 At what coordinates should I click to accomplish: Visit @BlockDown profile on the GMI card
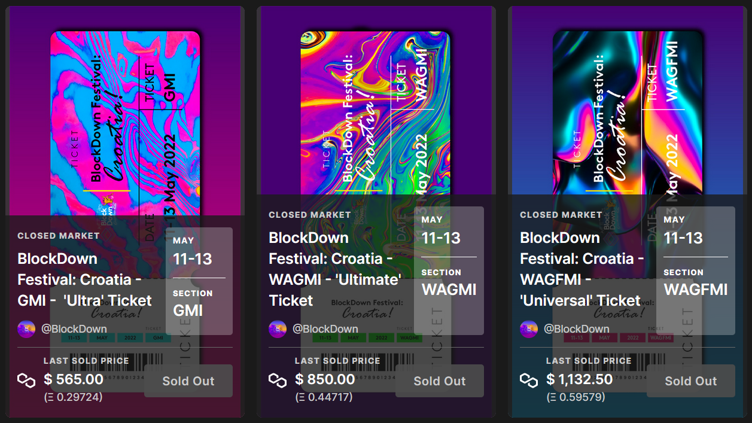(x=74, y=329)
